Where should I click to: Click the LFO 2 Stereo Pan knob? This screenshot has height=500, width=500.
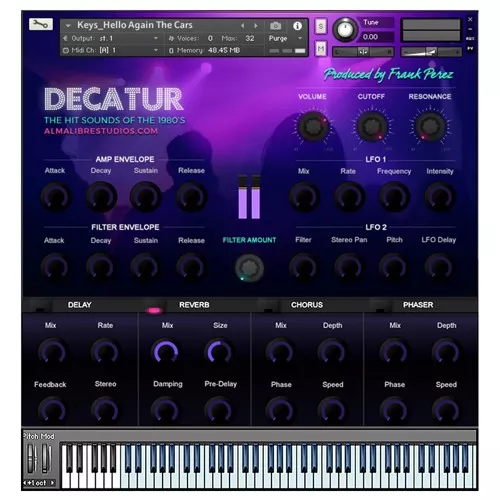349,267
